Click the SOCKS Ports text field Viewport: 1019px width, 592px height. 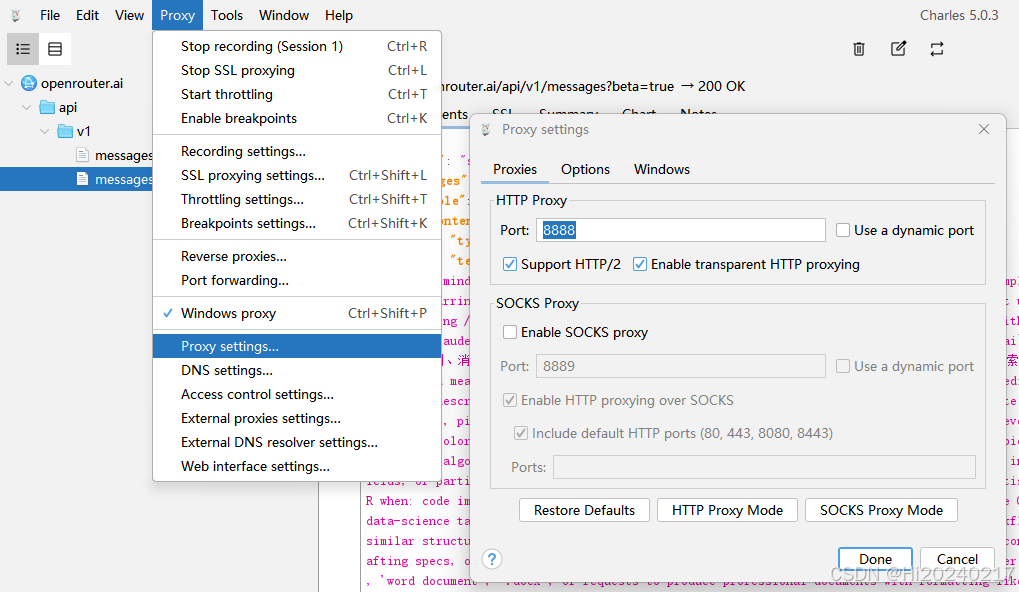pos(764,467)
